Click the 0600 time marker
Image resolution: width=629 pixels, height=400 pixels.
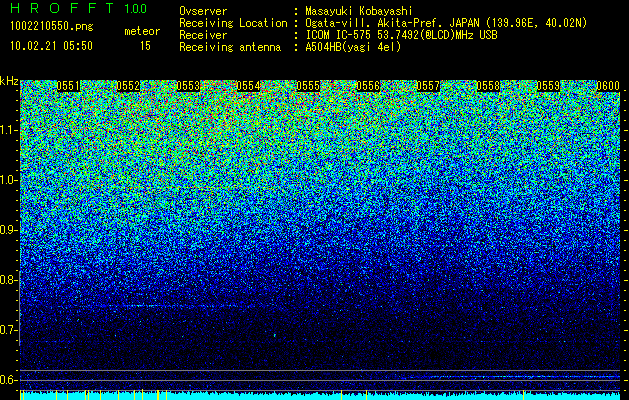click(608, 86)
